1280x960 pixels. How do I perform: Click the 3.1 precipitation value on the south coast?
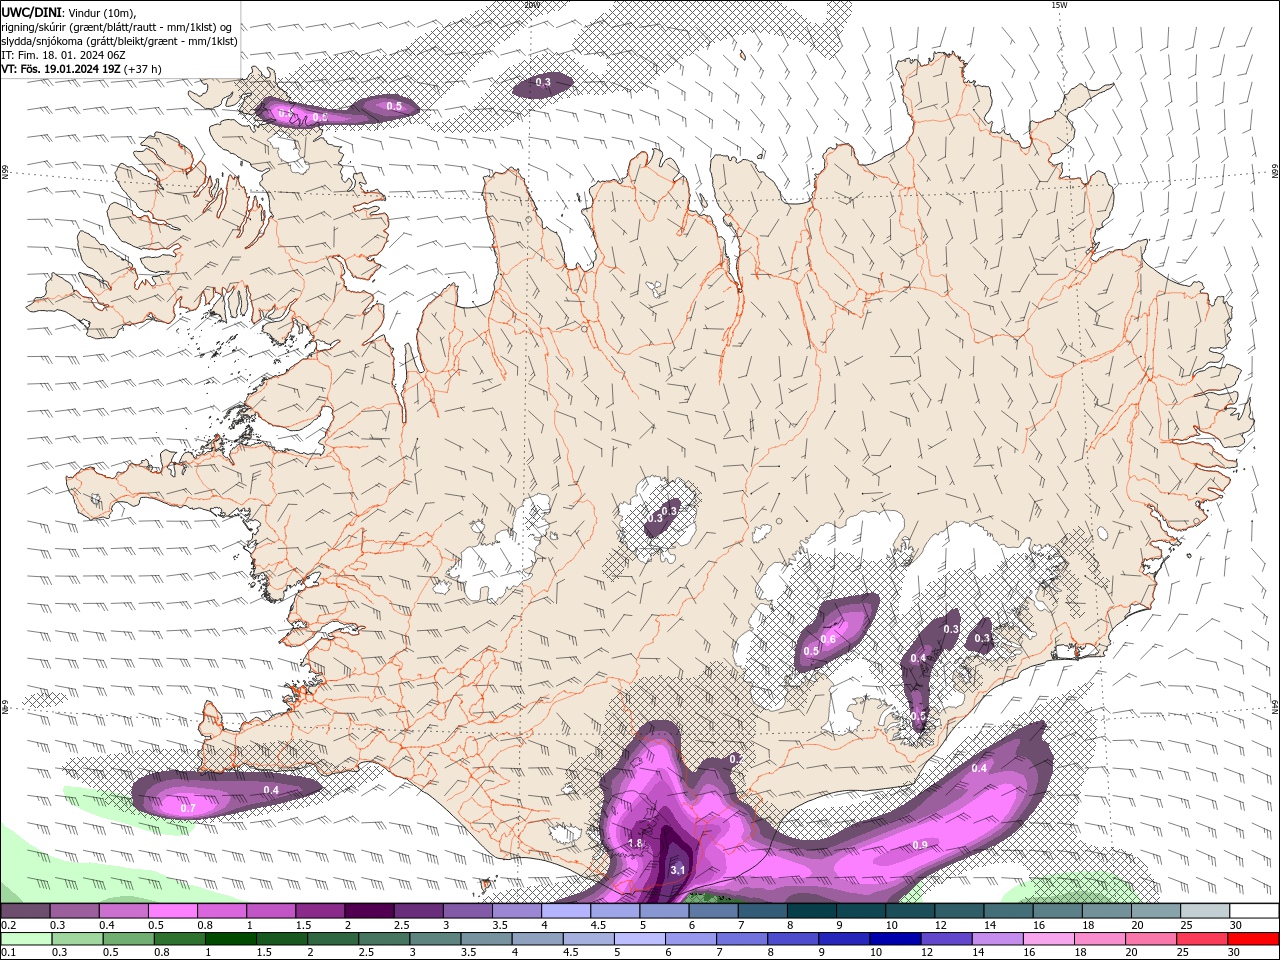[x=677, y=870]
